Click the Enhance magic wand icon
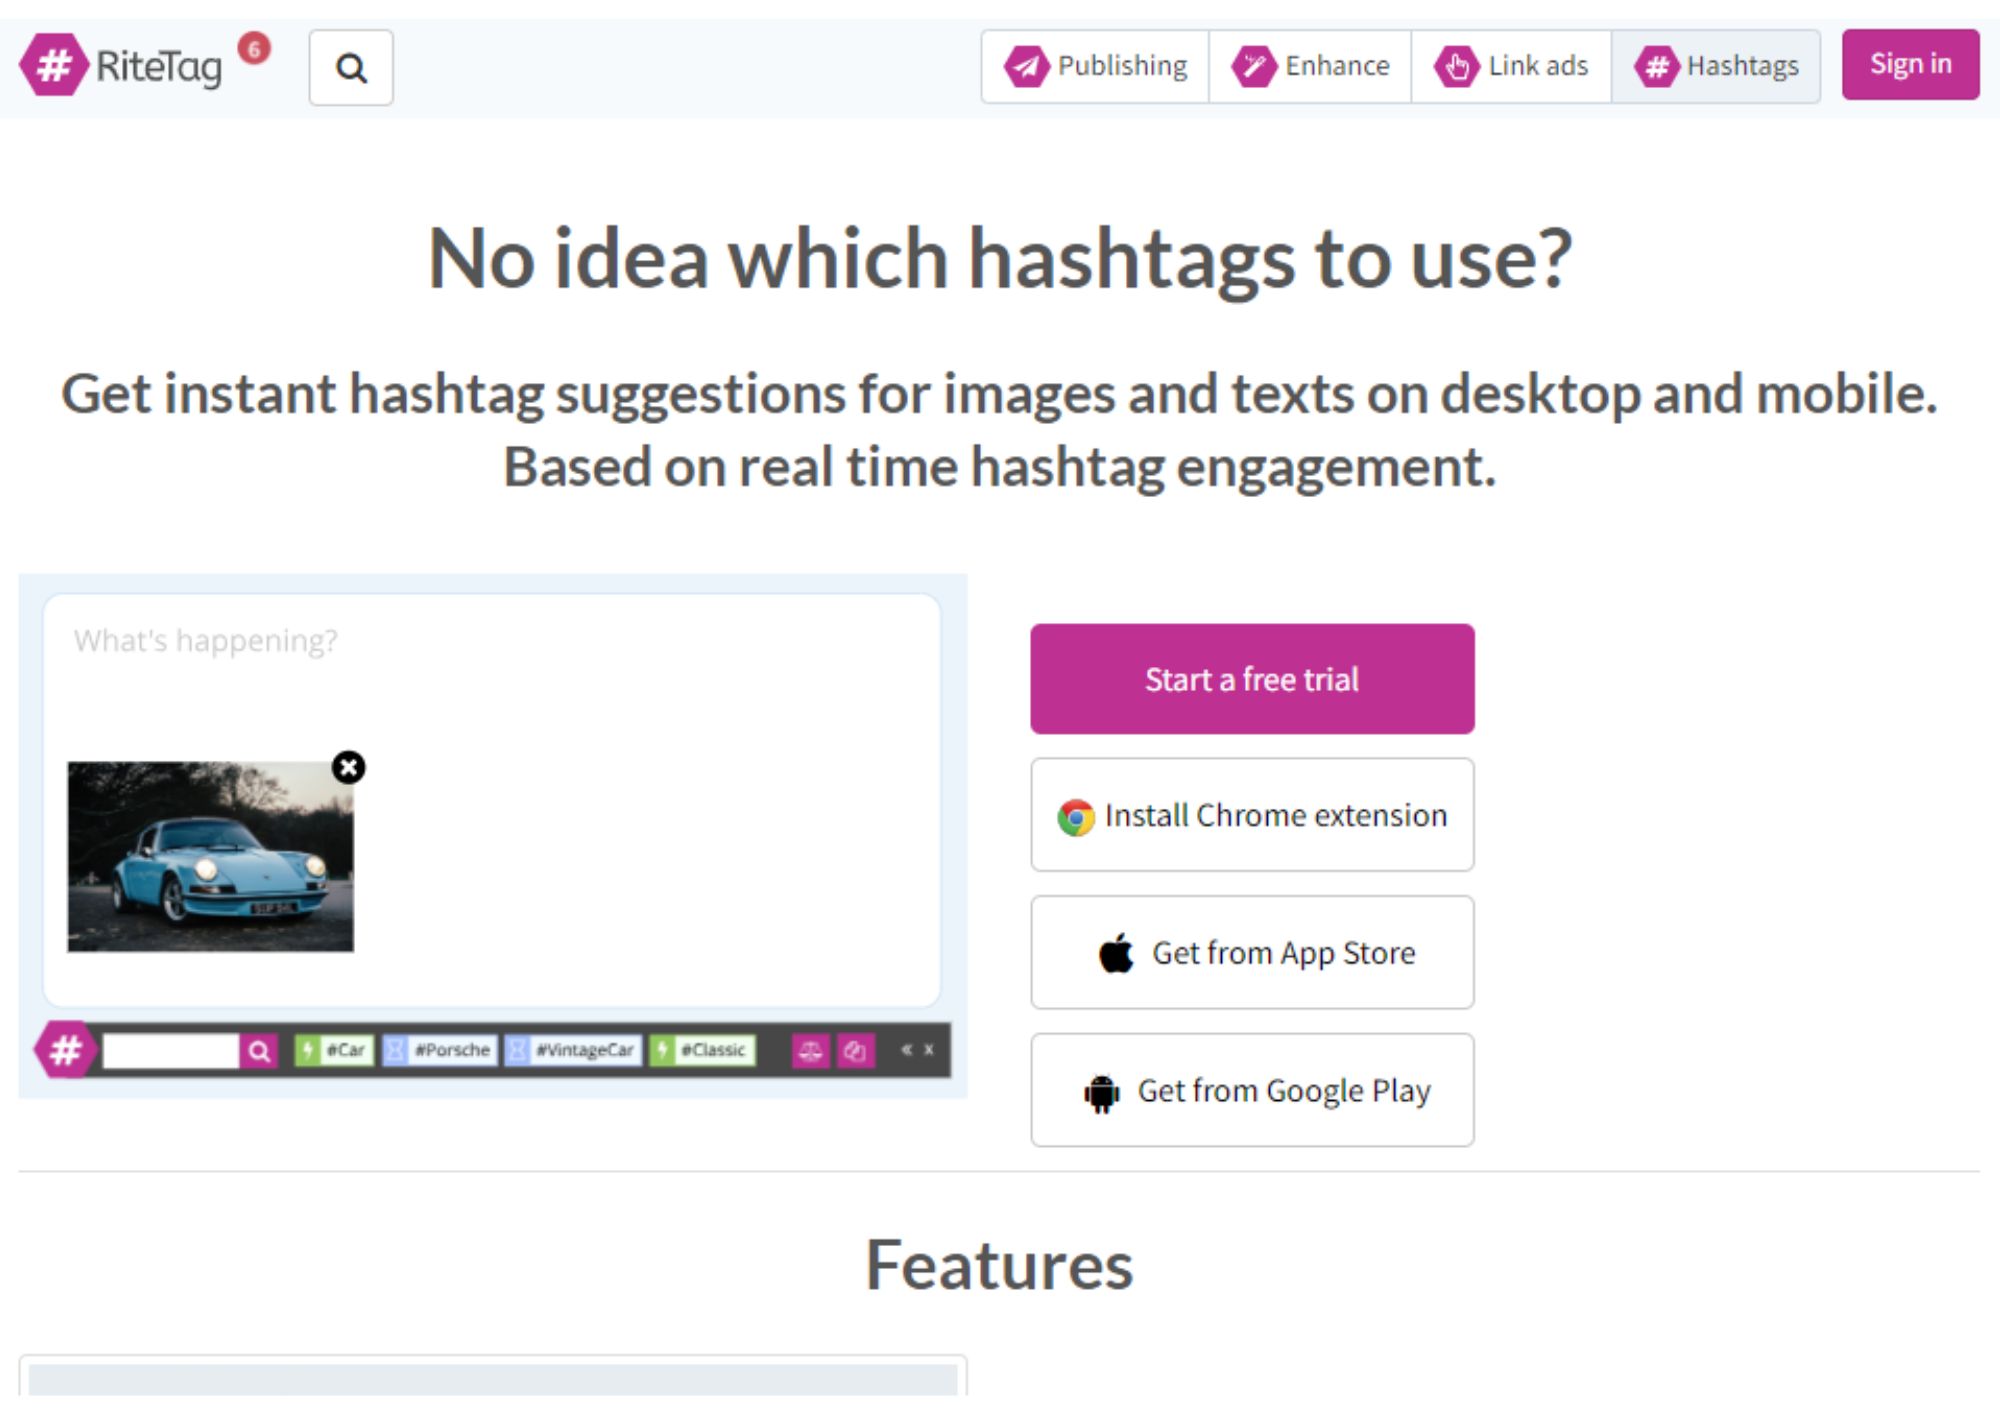 pyautogui.click(x=1254, y=67)
